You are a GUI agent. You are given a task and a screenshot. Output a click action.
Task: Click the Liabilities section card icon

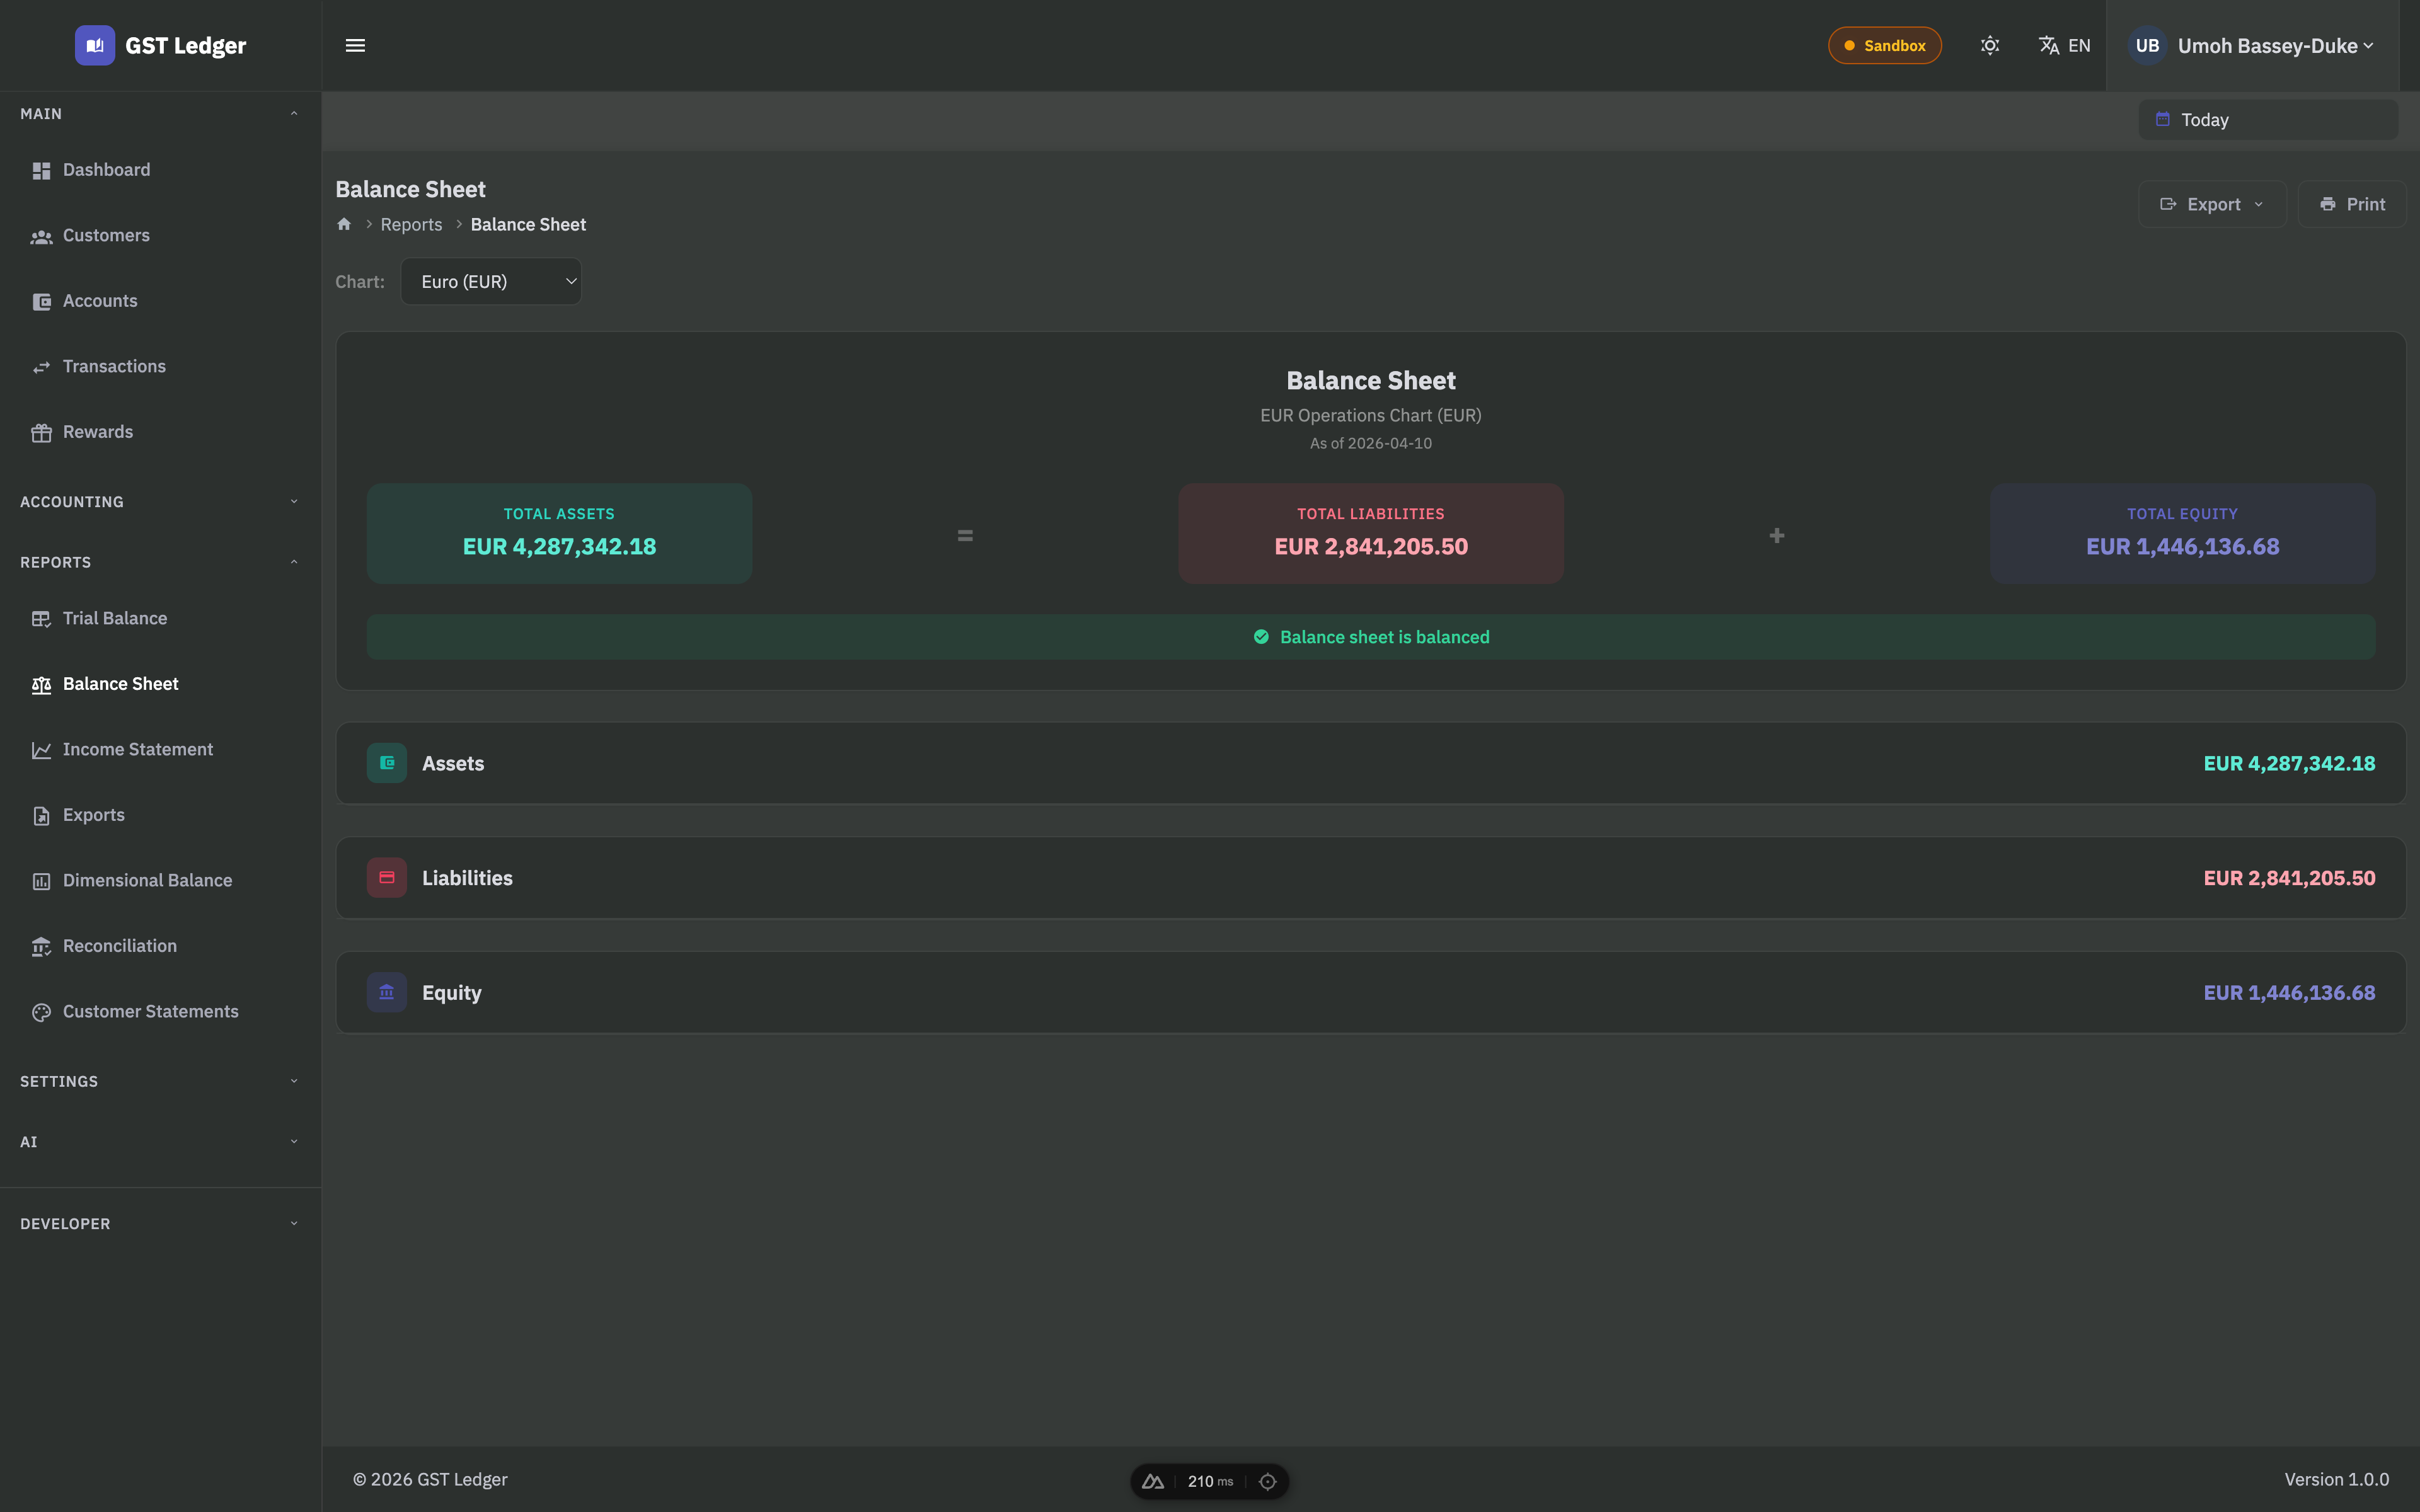[387, 878]
